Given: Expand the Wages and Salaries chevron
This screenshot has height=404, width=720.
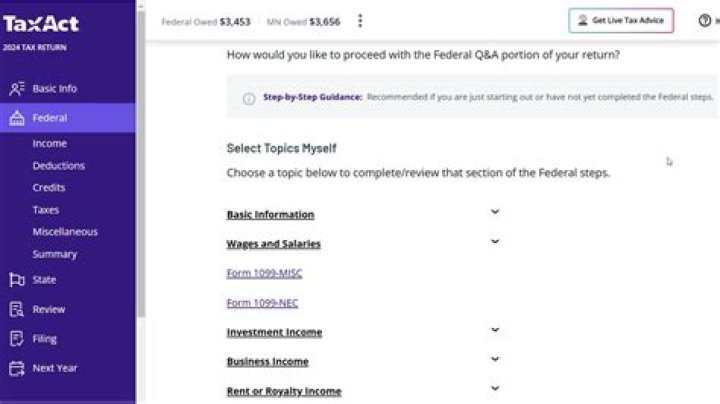Looking at the screenshot, I should tap(495, 241).
